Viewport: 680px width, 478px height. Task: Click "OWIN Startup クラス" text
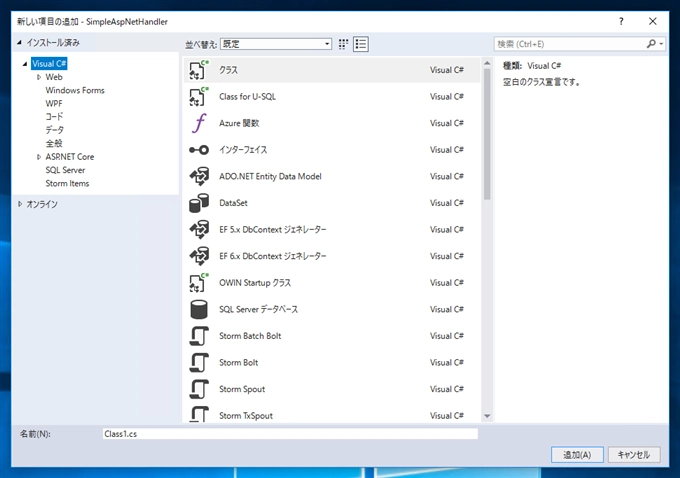(x=255, y=283)
